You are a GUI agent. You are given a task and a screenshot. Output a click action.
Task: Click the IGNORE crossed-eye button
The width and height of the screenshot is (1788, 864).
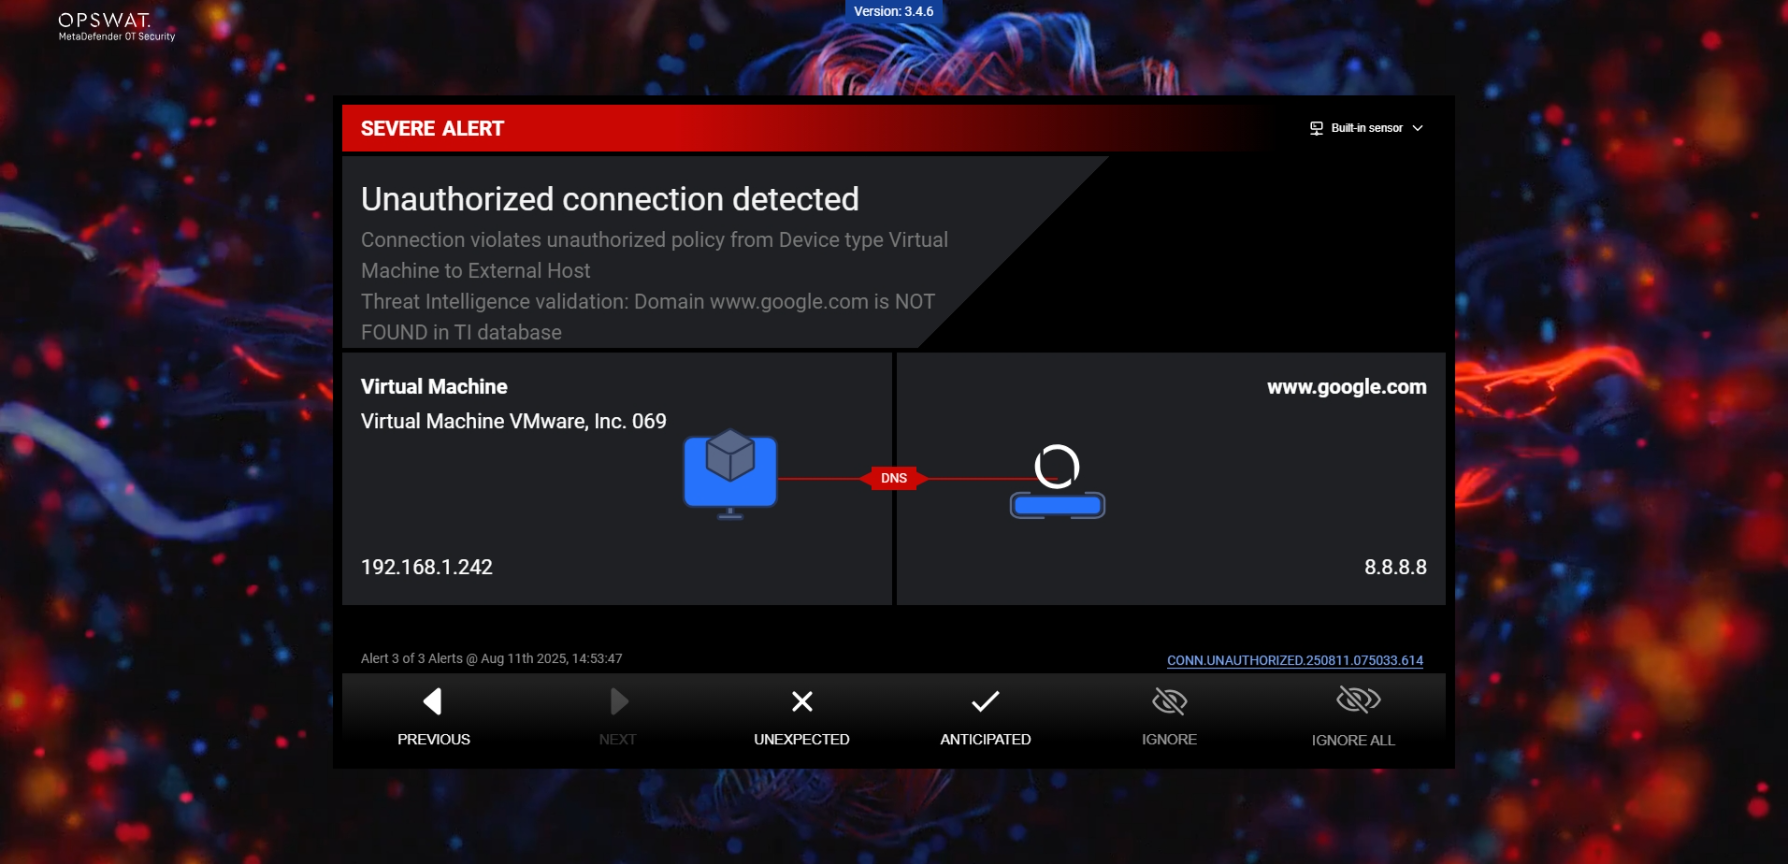(1169, 718)
